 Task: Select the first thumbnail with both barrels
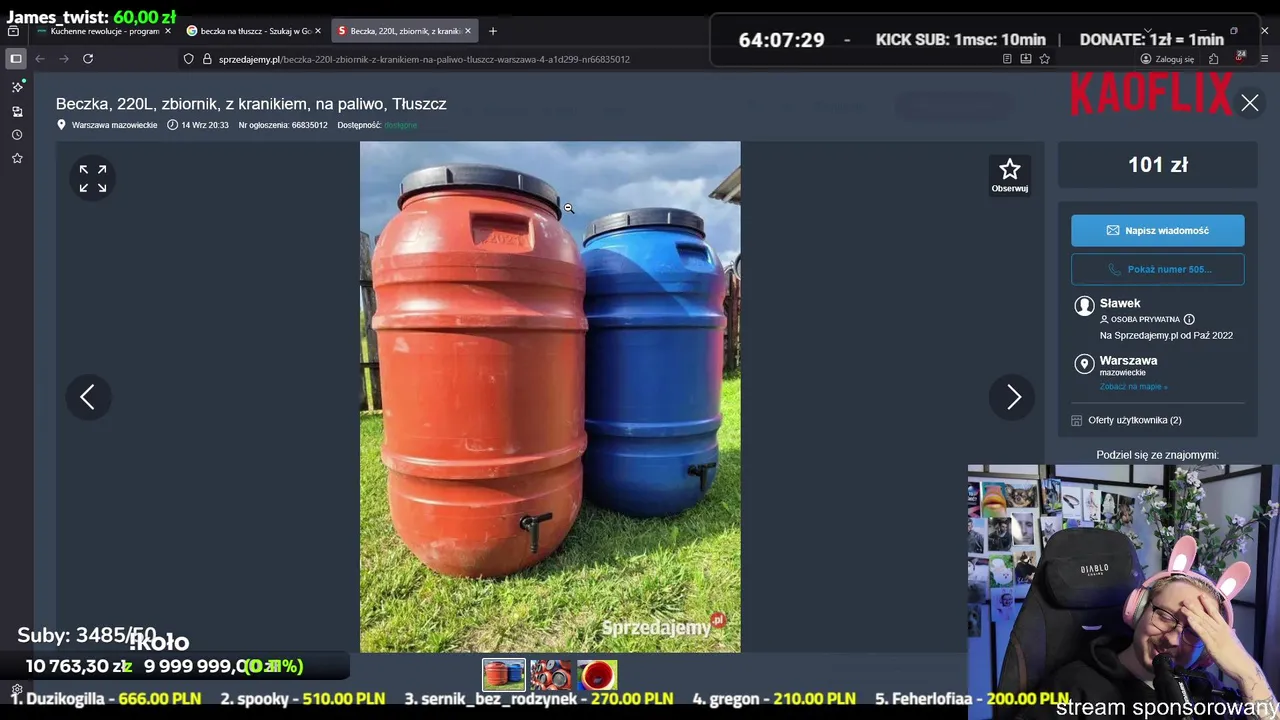click(x=504, y=675)
